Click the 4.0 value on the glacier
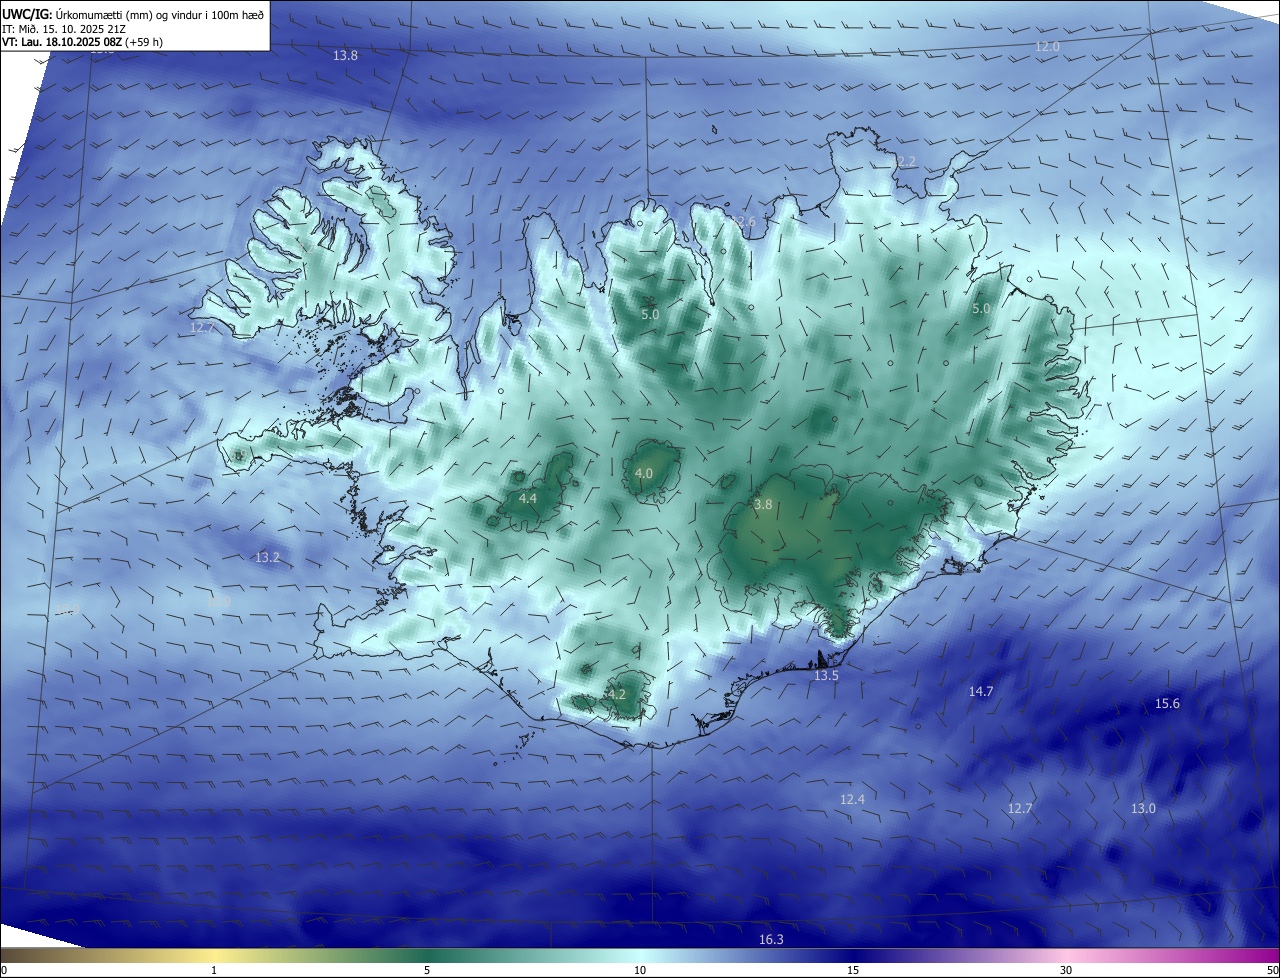Viewport: 1280px width, 978px height. (644, 473)
